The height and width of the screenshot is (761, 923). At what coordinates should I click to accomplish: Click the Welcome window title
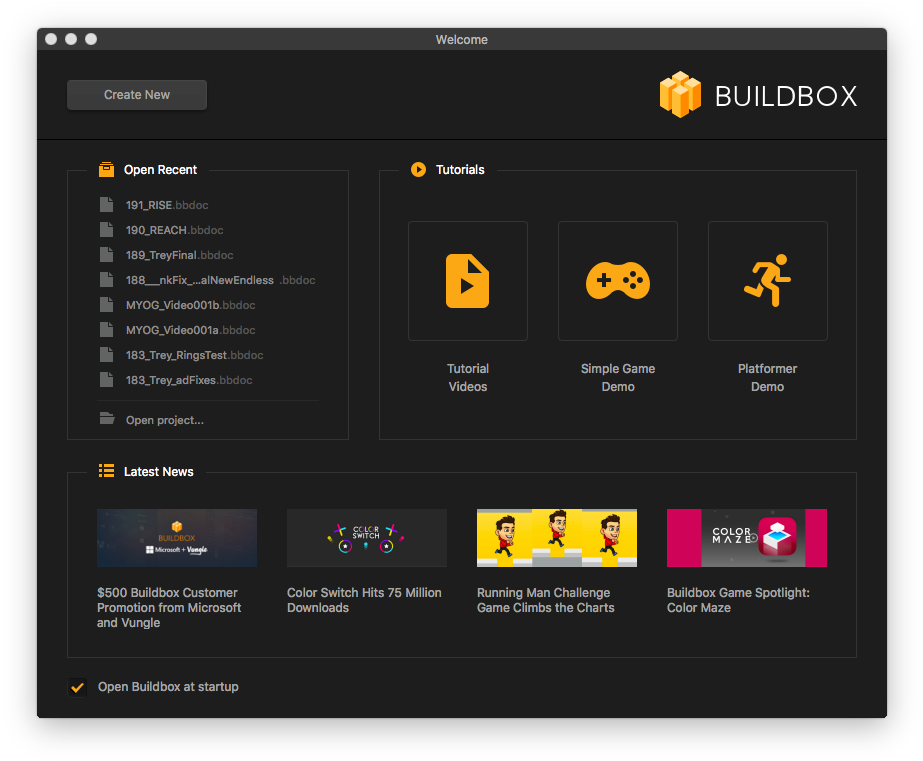coord(462,39)
